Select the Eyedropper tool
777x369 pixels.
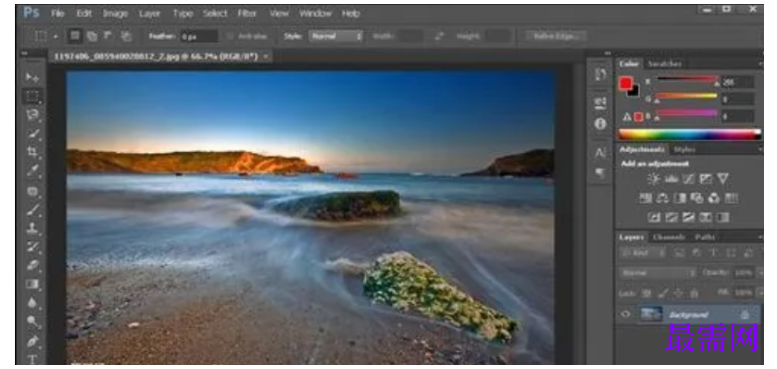click(33, 171)
